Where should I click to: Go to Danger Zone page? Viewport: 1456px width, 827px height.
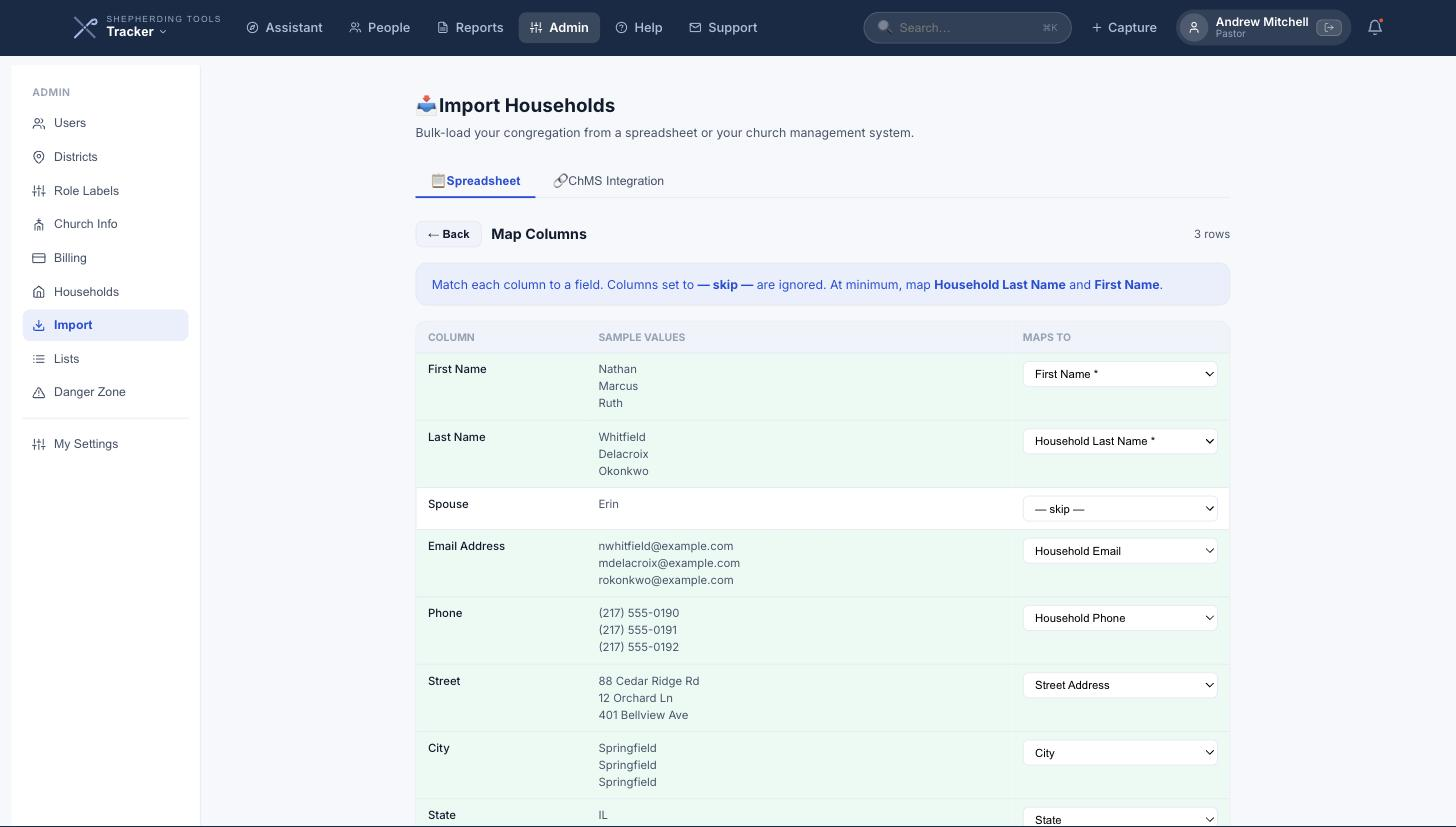[x=105, y=392]
